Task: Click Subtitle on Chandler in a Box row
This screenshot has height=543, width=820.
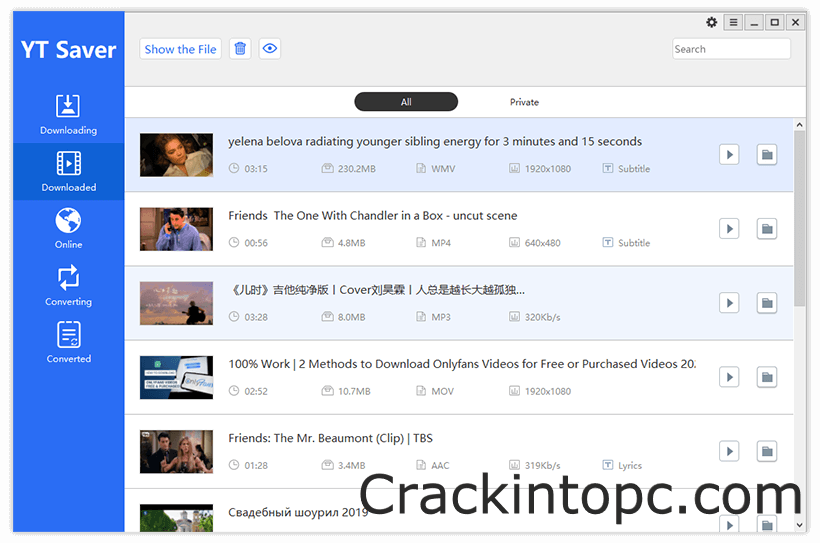Action: (x=627, y=243)
